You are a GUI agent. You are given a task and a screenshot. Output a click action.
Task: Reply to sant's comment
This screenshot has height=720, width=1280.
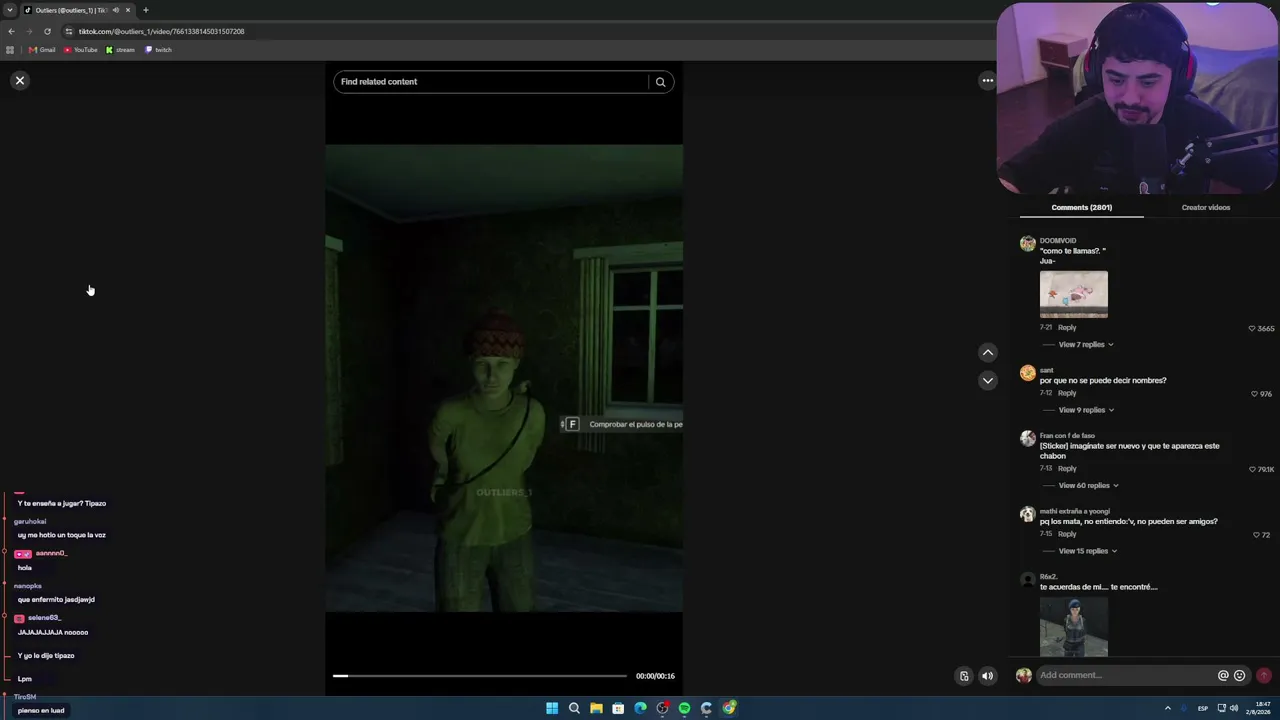pyautogui.click(x=1067, y=393)
